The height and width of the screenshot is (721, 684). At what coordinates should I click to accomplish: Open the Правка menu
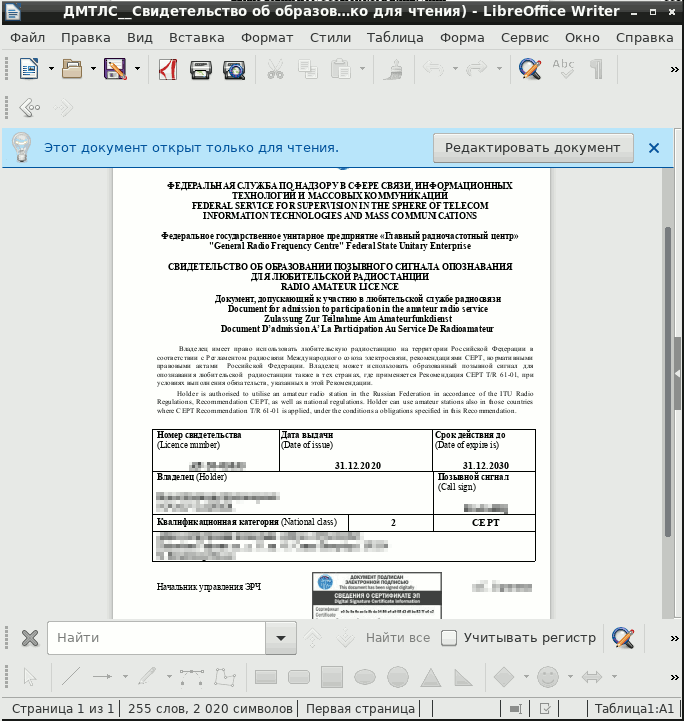pos(86,38)
